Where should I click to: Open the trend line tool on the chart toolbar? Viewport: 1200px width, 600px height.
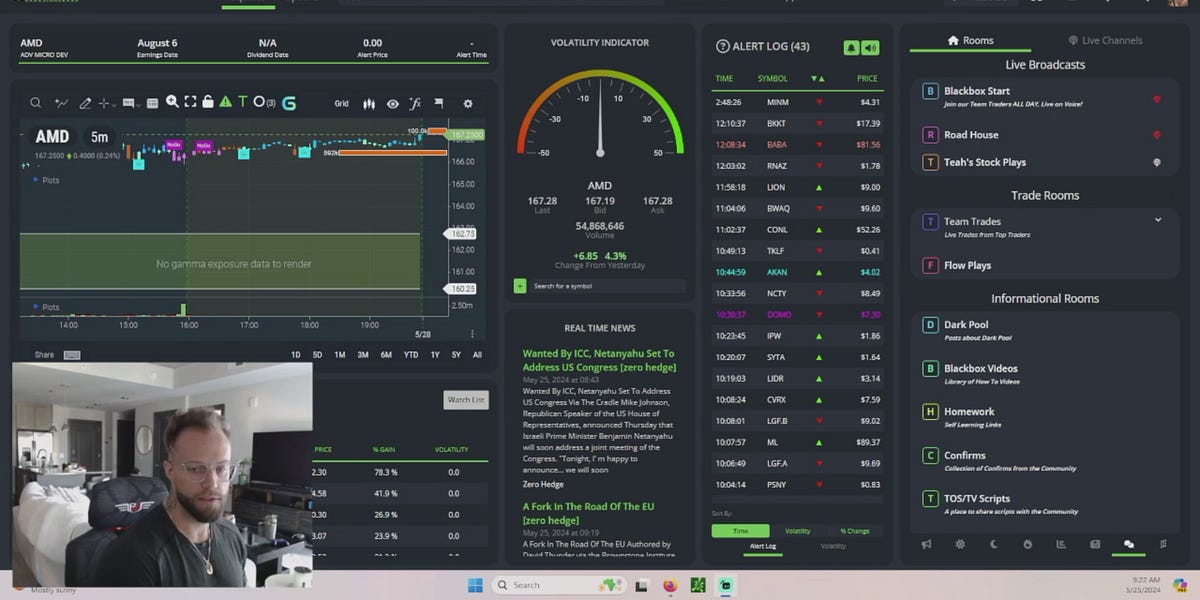pos(61,103)
